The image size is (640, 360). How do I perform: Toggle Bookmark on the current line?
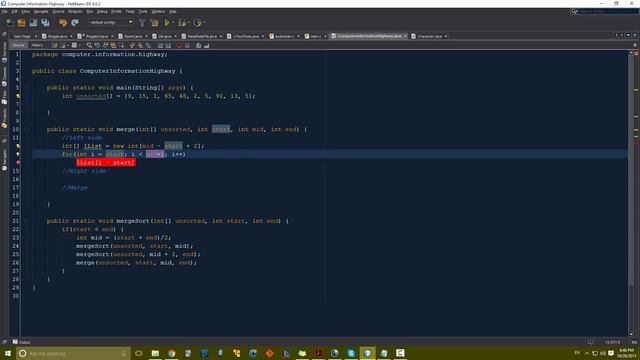pos(148,45)
